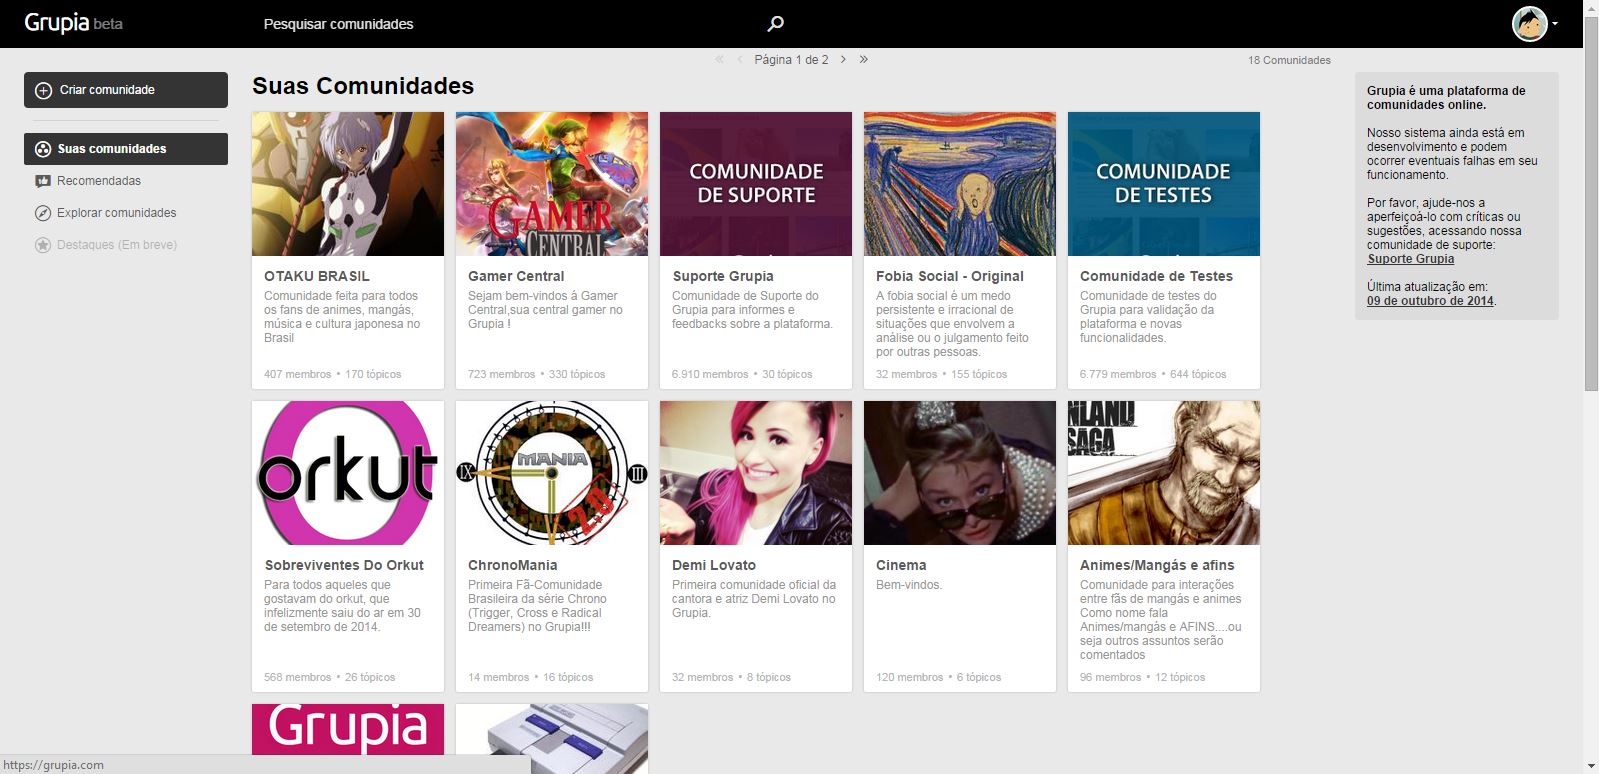Viewport: 1599px width, 774px height.
Task: Click the first page double arrow
Action: (x=719, y=60)
